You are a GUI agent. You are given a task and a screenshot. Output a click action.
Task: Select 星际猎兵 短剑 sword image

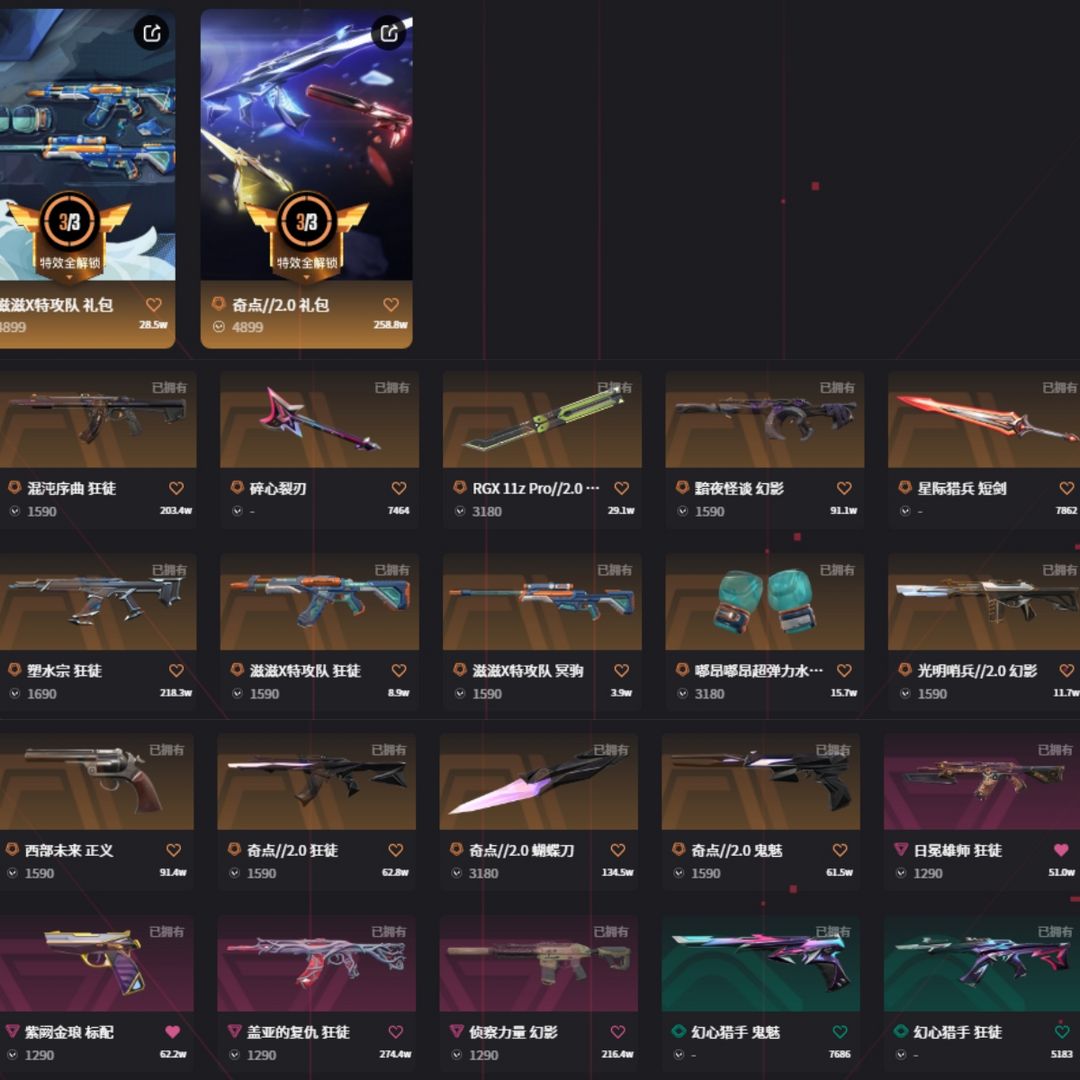click(x=984, y=419)
